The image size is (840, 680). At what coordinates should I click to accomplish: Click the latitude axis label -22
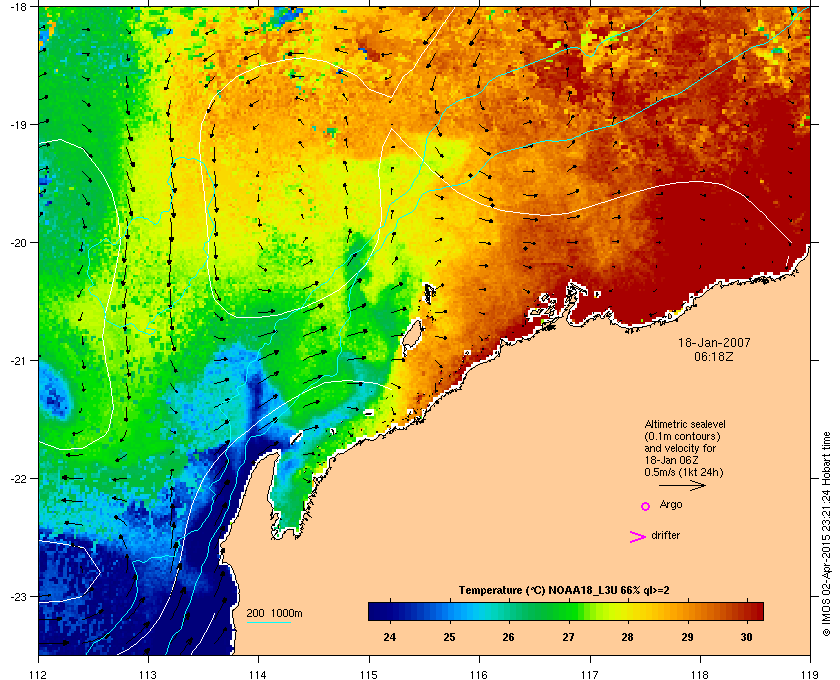pyautogui.click(x=19, y=479)
